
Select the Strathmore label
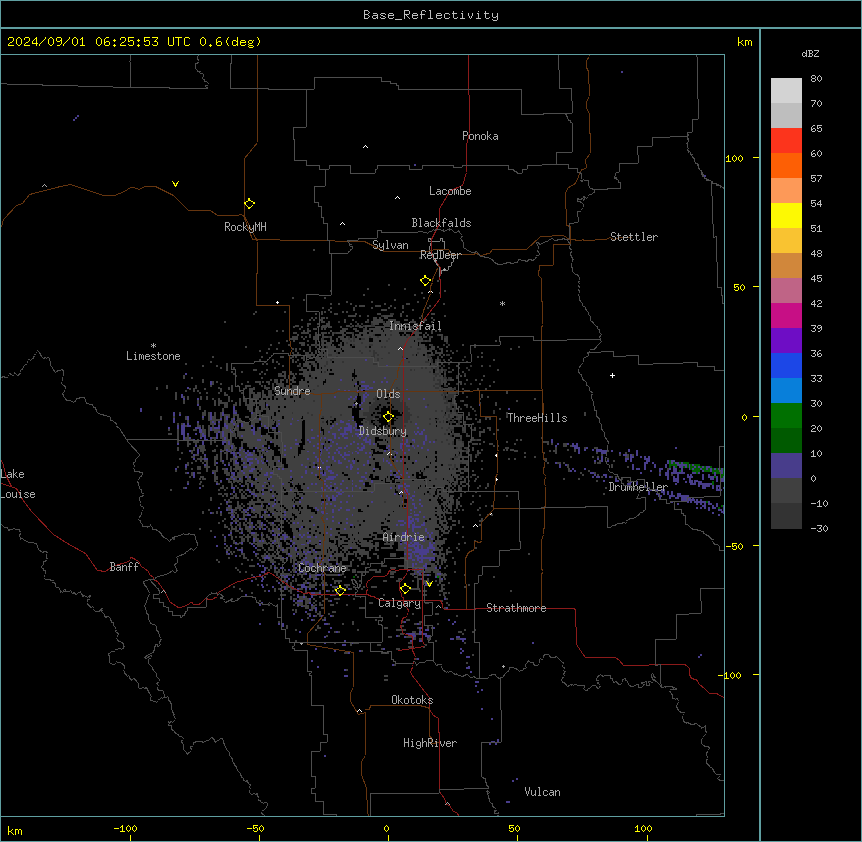tap(516, 608)
